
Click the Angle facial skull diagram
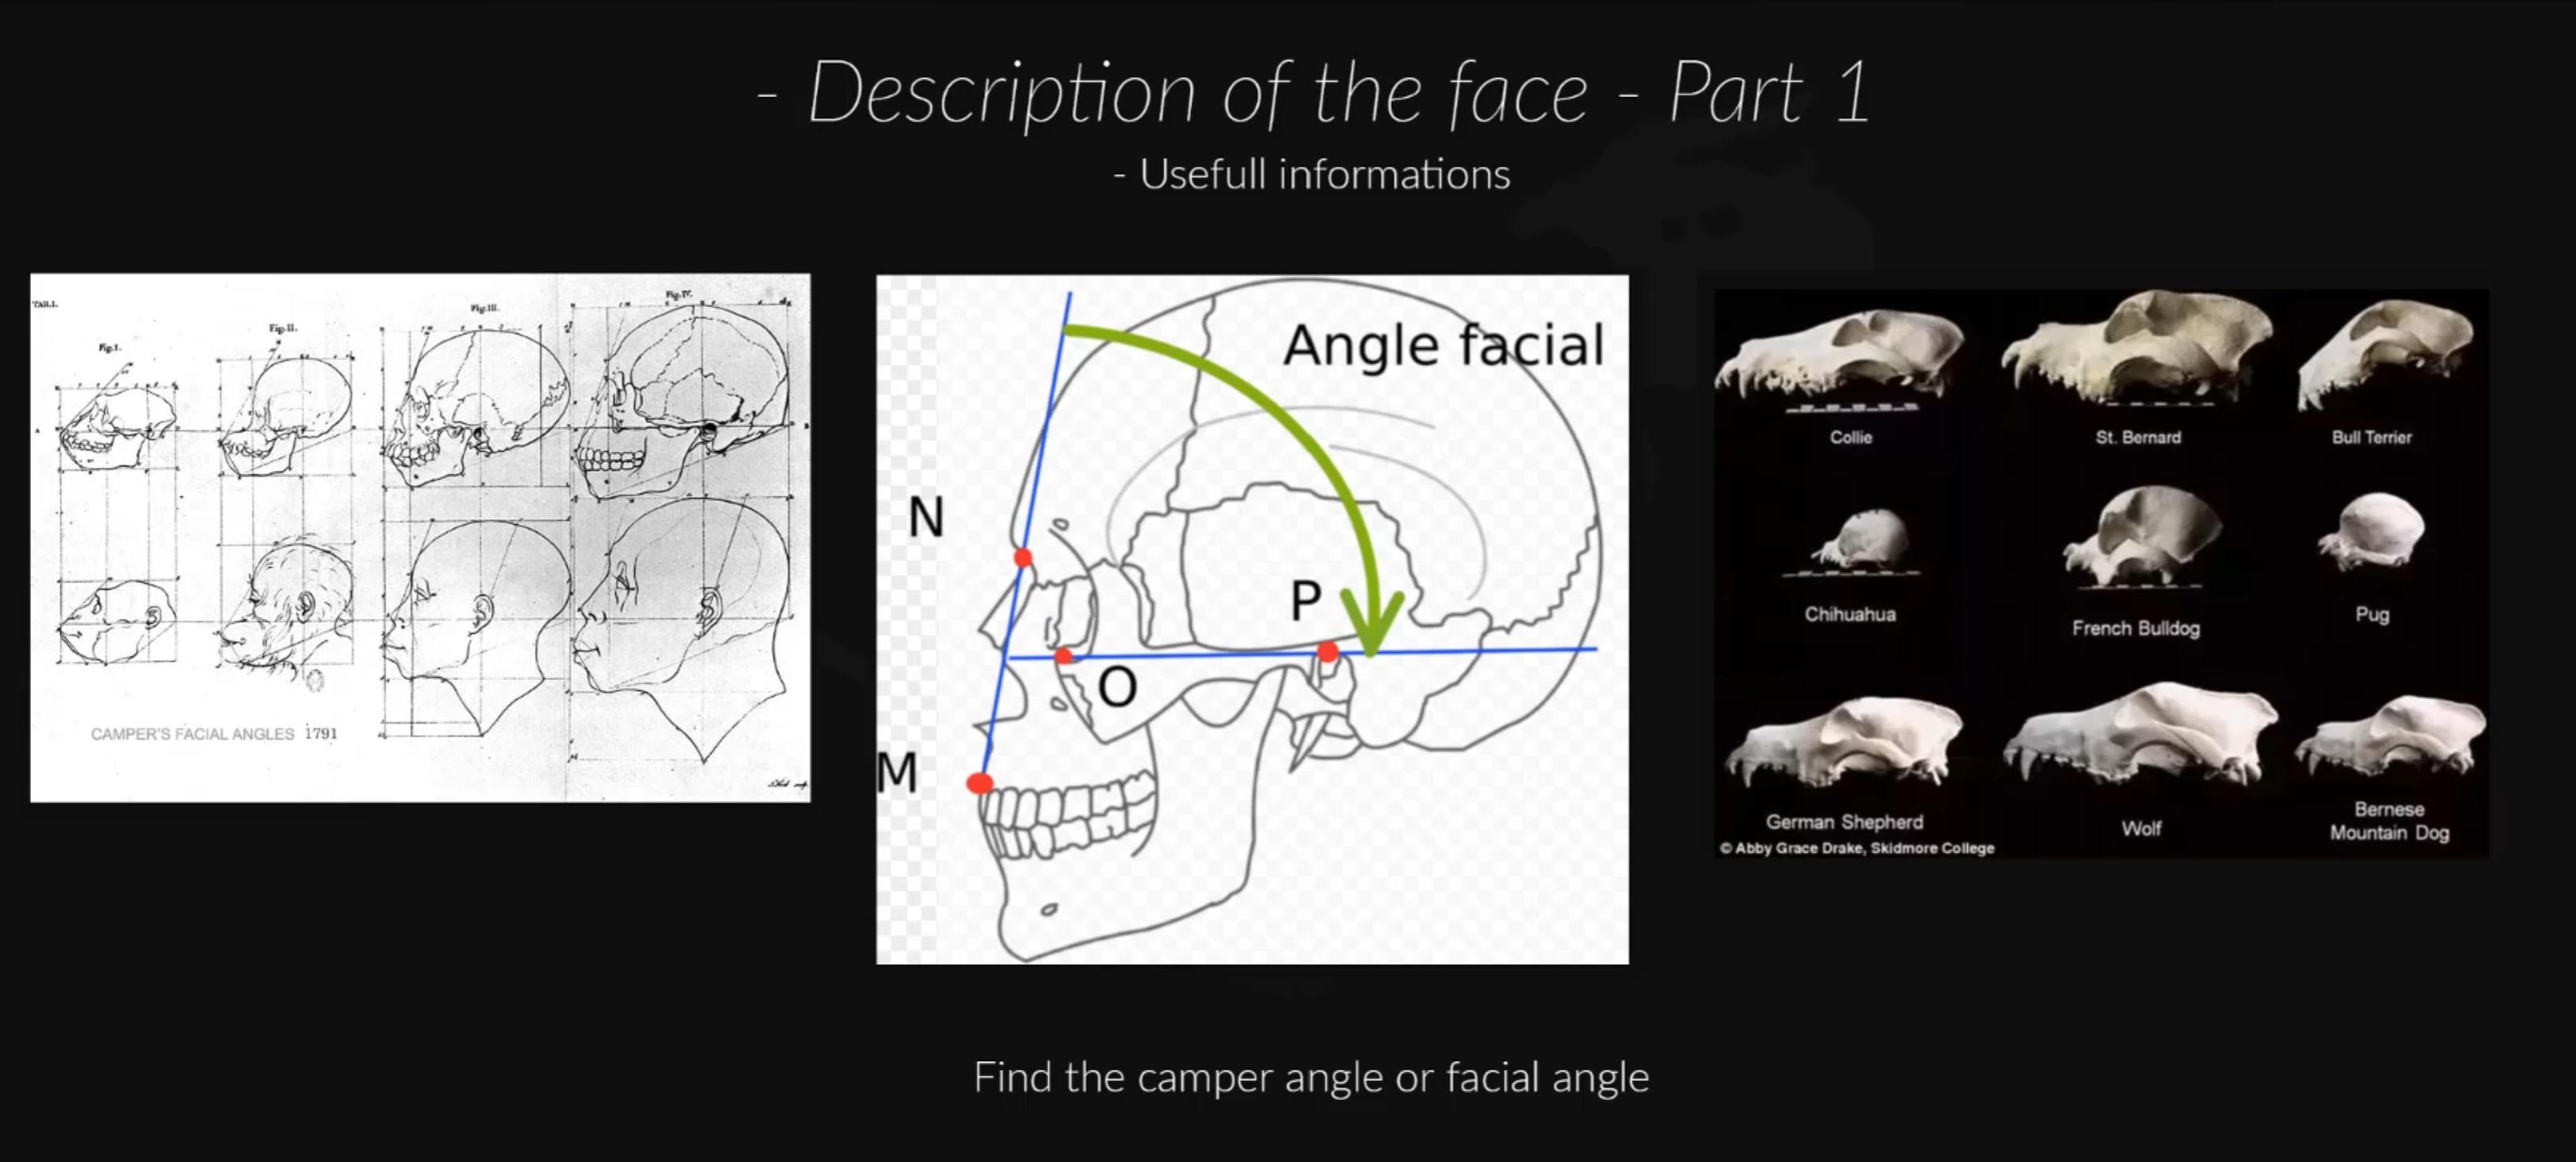point(1252,619)
